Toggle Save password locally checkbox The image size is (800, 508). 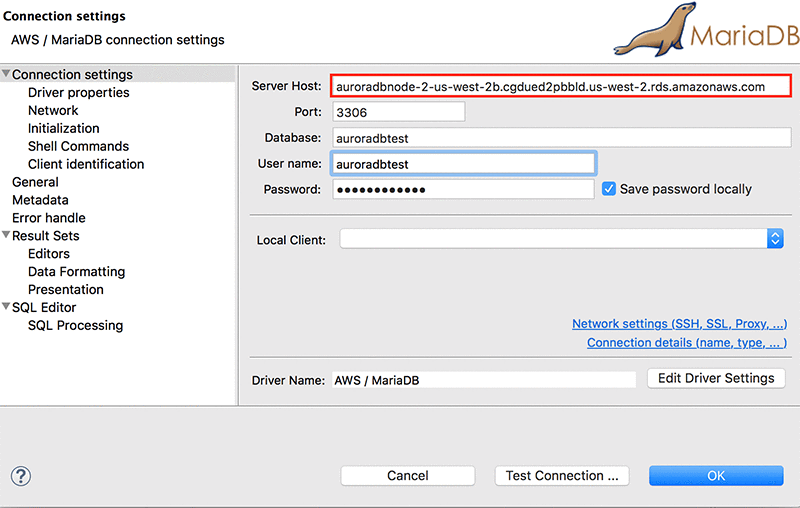(608, 189)
